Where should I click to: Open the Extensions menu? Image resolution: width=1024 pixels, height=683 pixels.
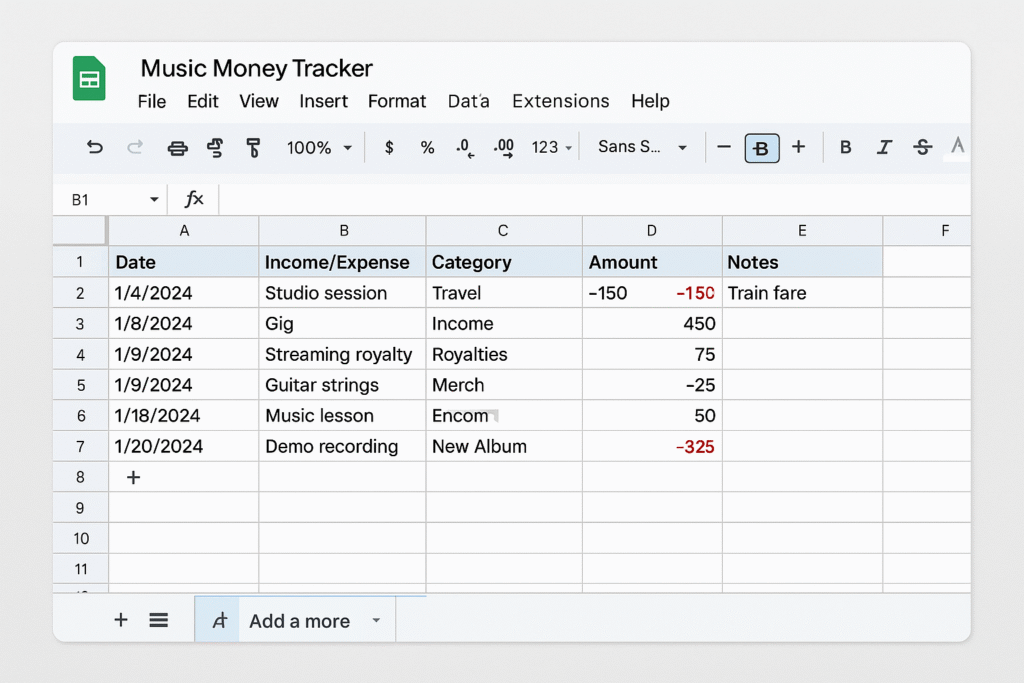tap(560, 101)
